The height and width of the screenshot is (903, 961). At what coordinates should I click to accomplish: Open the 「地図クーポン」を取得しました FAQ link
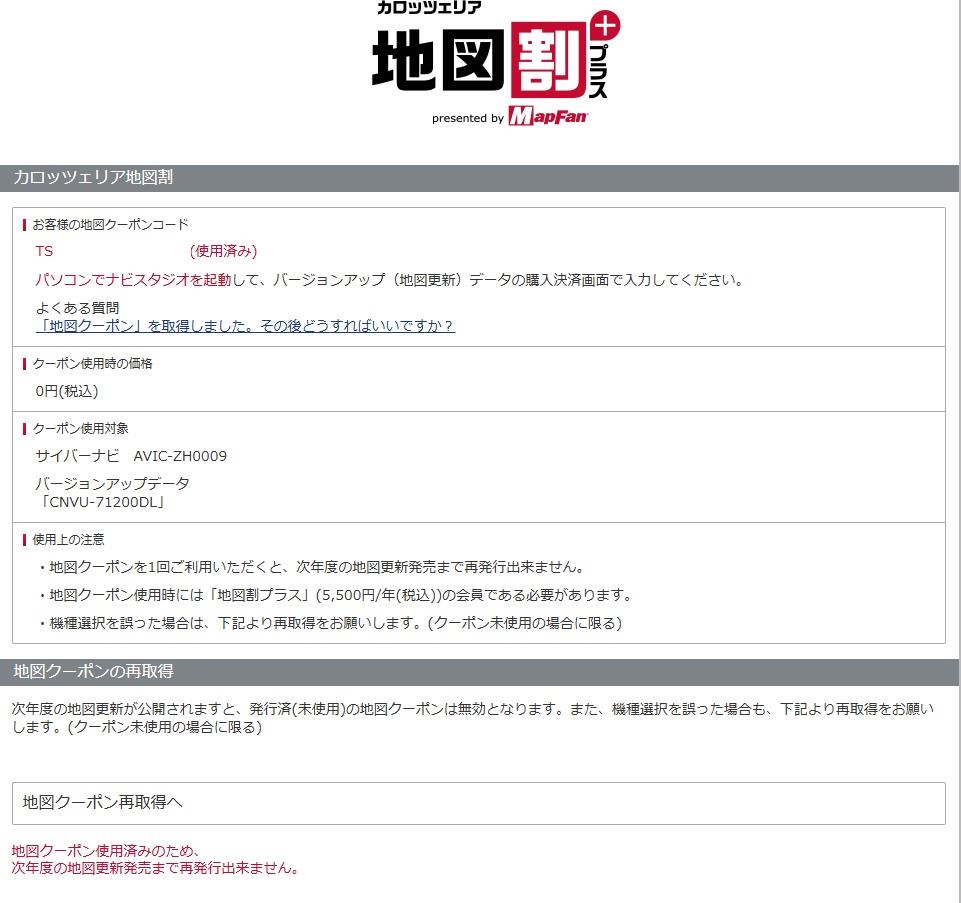[x=245, y=326]
